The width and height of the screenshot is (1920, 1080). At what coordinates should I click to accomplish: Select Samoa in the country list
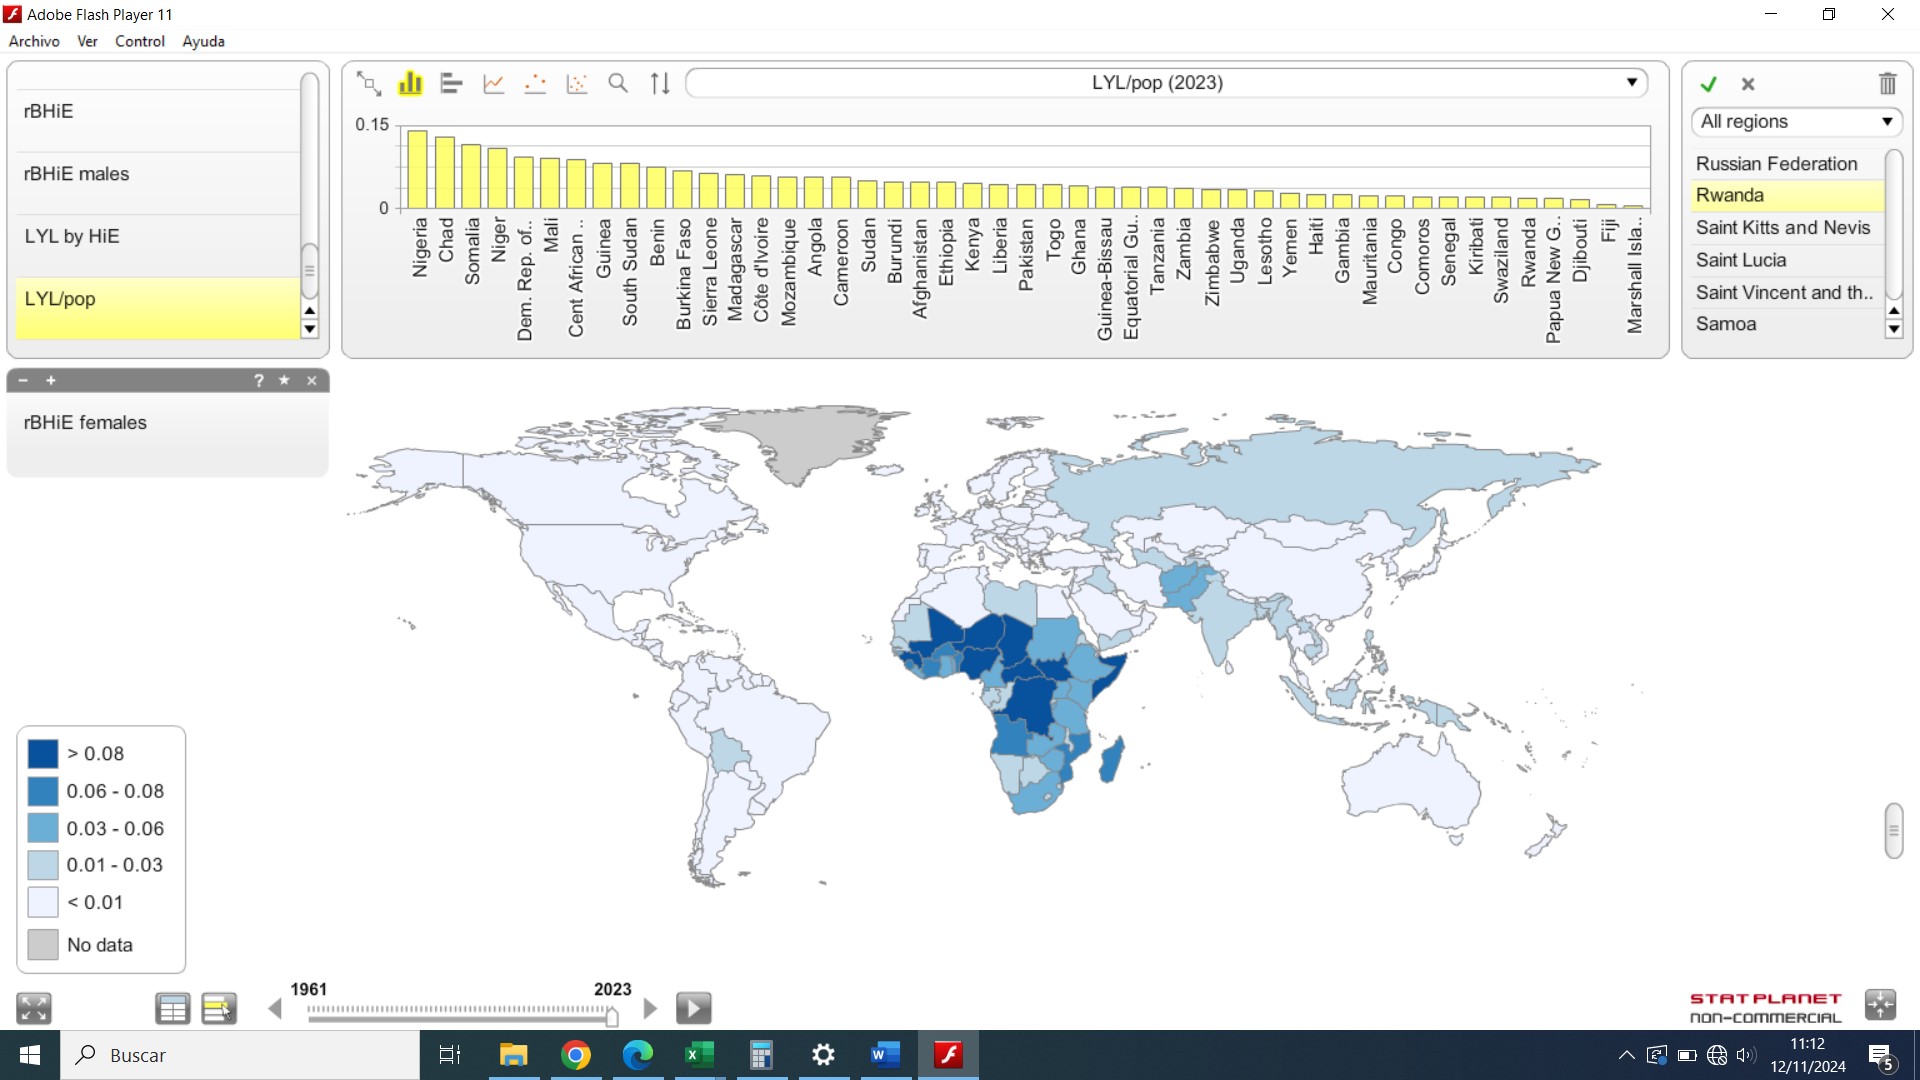pos(1787,324)
